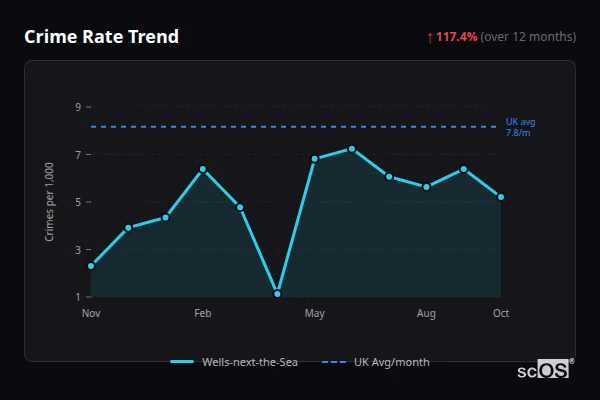Click the 117.4% increase figure
Viewport: 600px width, 400px height.
pos(457,37)
